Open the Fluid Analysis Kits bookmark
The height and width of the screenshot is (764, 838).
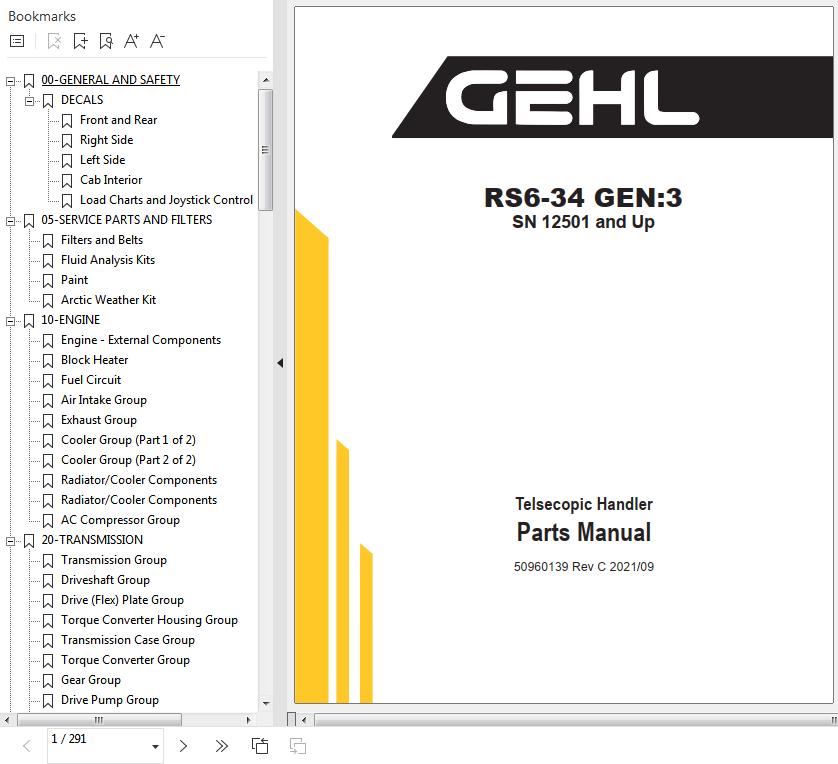[107, 260]
